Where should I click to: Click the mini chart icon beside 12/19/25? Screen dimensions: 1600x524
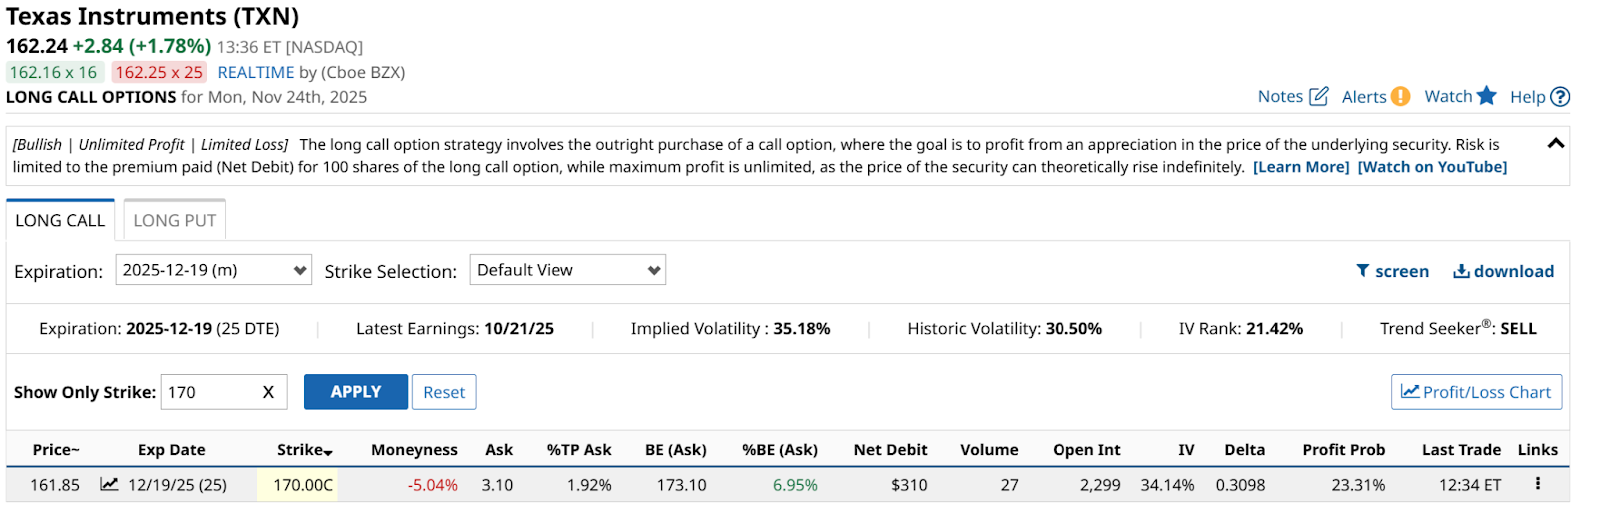(109, 484)
